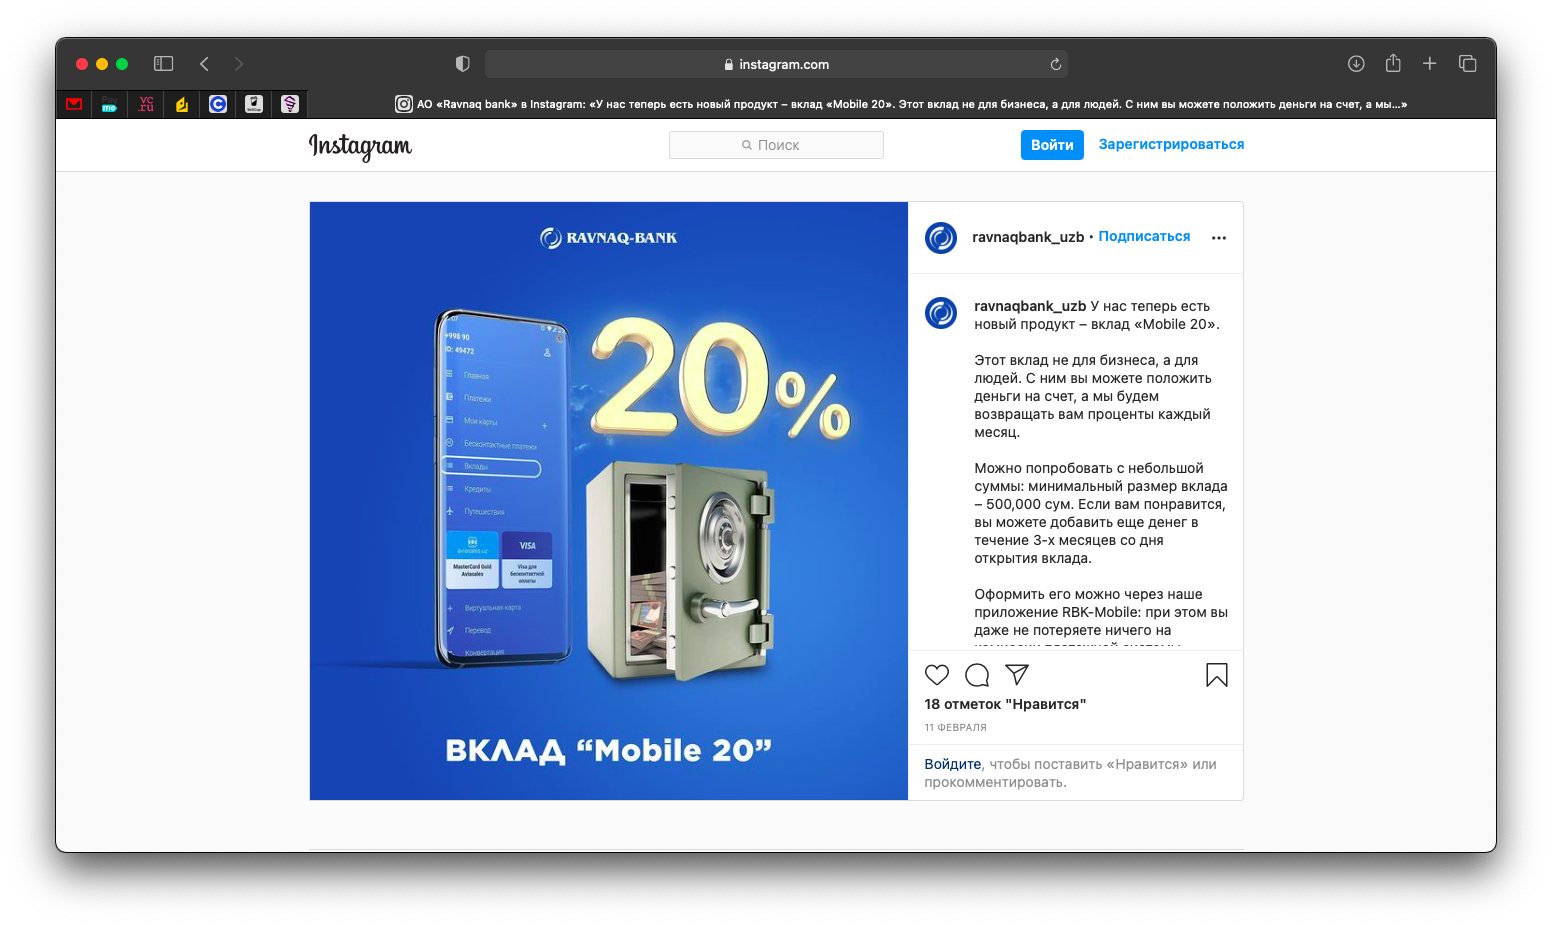This screenshot has width=1552, height=926.
Task: Open comments via the speech bubble icon
Action: [x=977, y=675]
